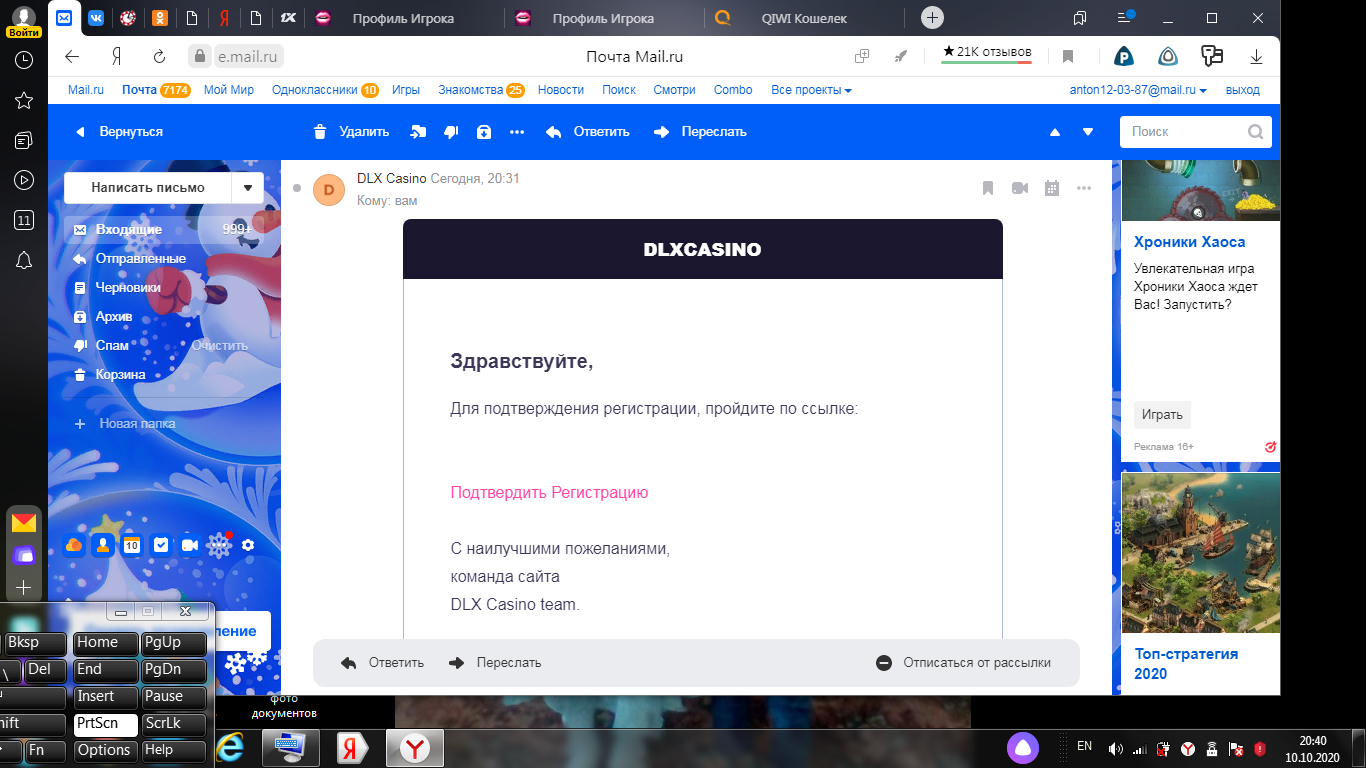Open more actions ellipsis in blue toolbar
The image size is (1366, 768).
point(517,132)
